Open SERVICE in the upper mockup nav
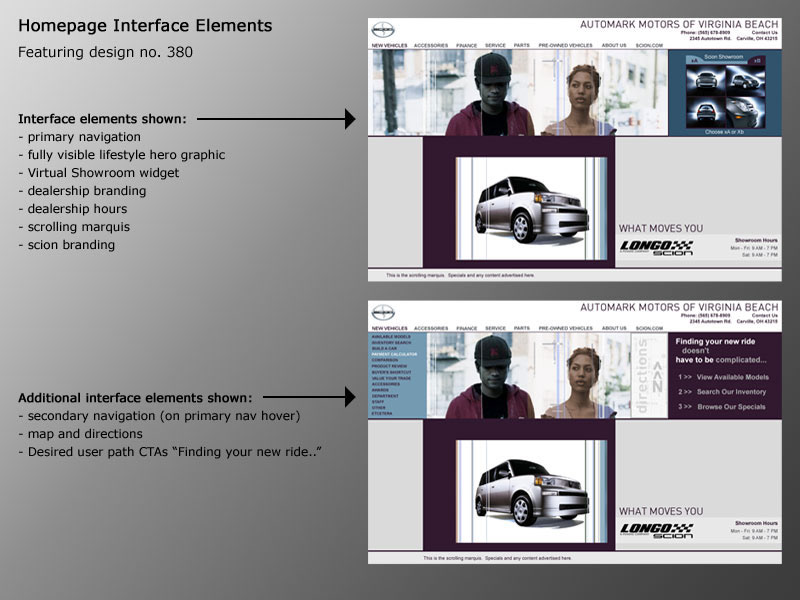The height and width of the screenshot is (600, 800). click(x=495, y=45)
